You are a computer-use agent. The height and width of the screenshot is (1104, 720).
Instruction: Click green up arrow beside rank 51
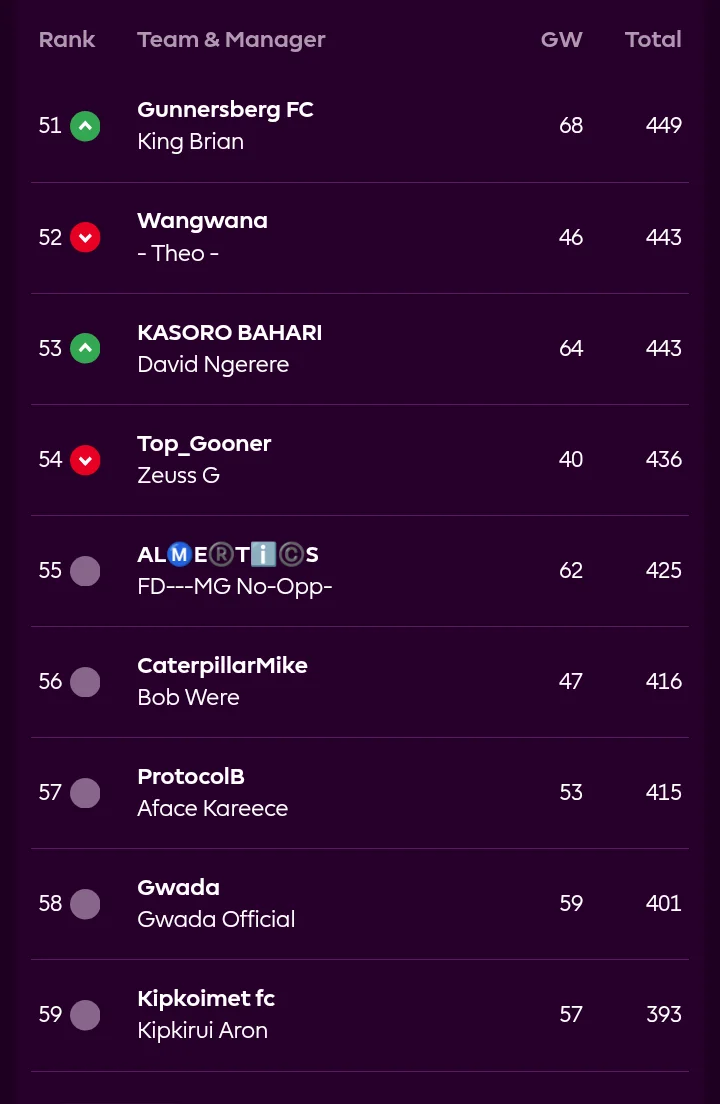(x=85, y=126)
